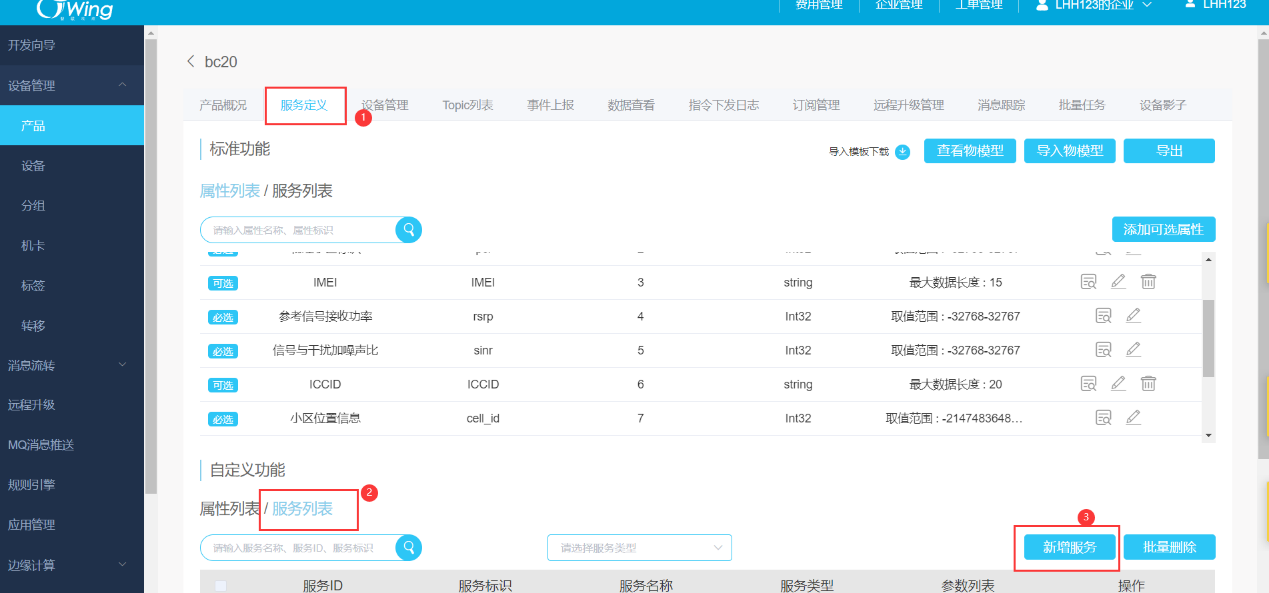1269x593 pixels.
Task: Focus the custom service name search field
Action: [299, 547]
